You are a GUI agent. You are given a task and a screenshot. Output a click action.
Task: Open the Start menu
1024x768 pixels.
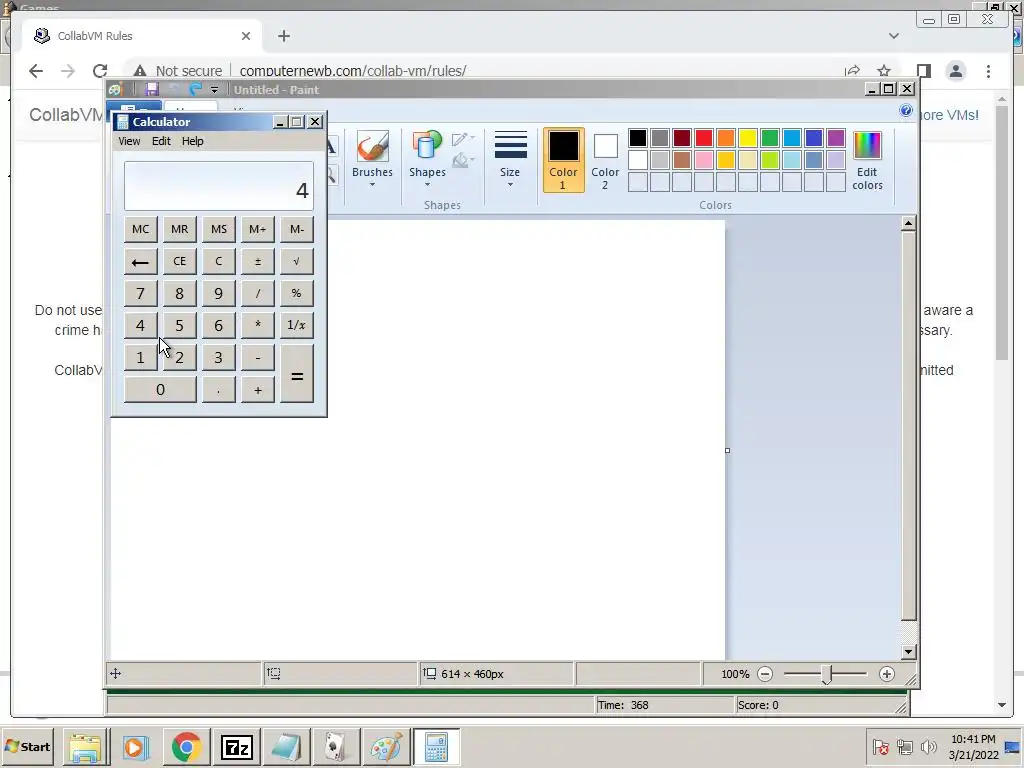click(x=27, y=746)
